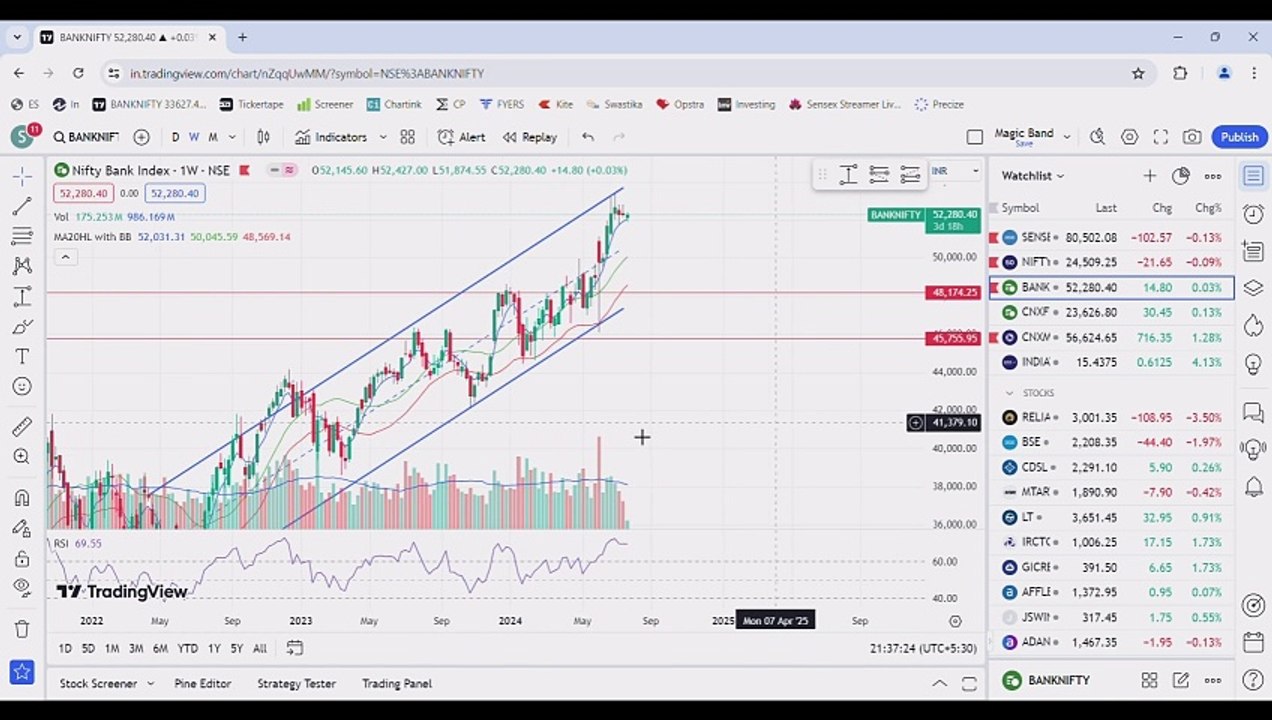Create an Alert
This screenshot has width=1272, height=720.
click(461, 137)
